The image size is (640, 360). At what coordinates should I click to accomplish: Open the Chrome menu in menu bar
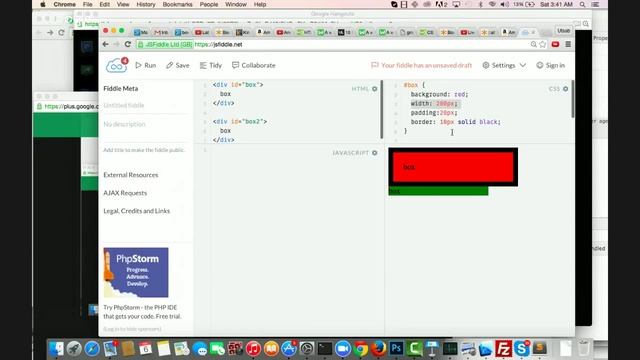64,4
